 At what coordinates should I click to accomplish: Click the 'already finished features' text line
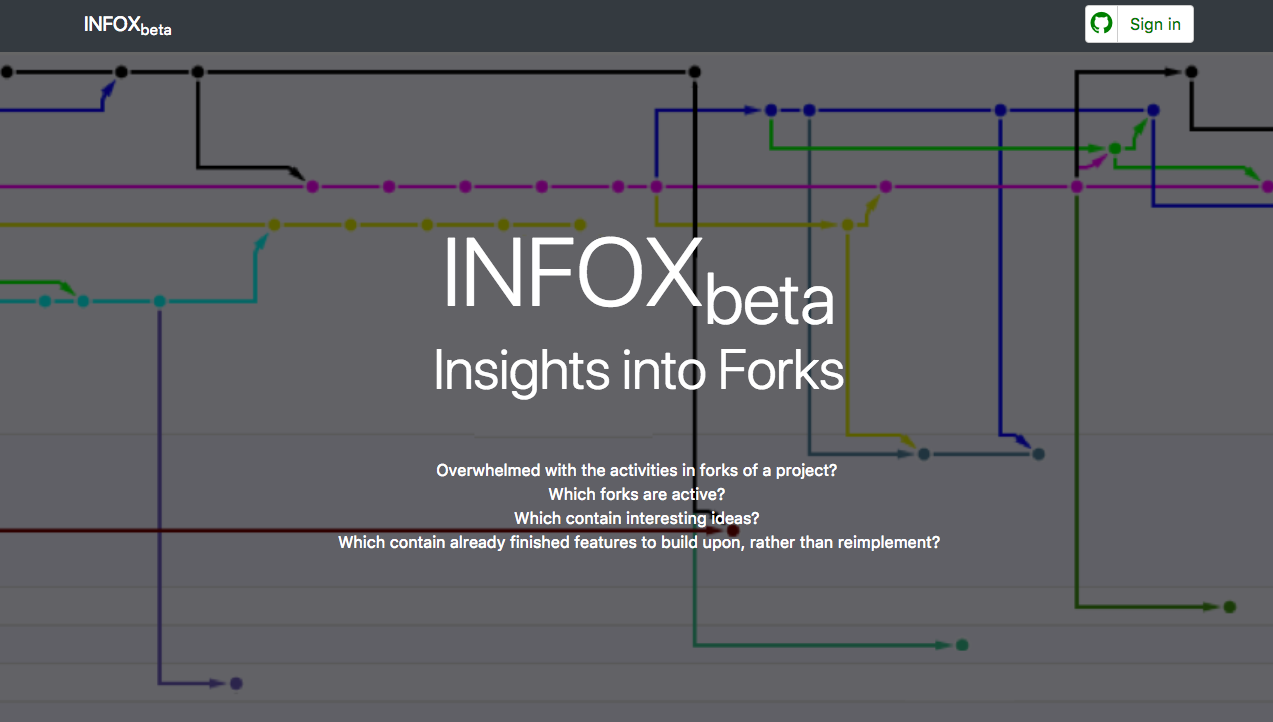638,542
